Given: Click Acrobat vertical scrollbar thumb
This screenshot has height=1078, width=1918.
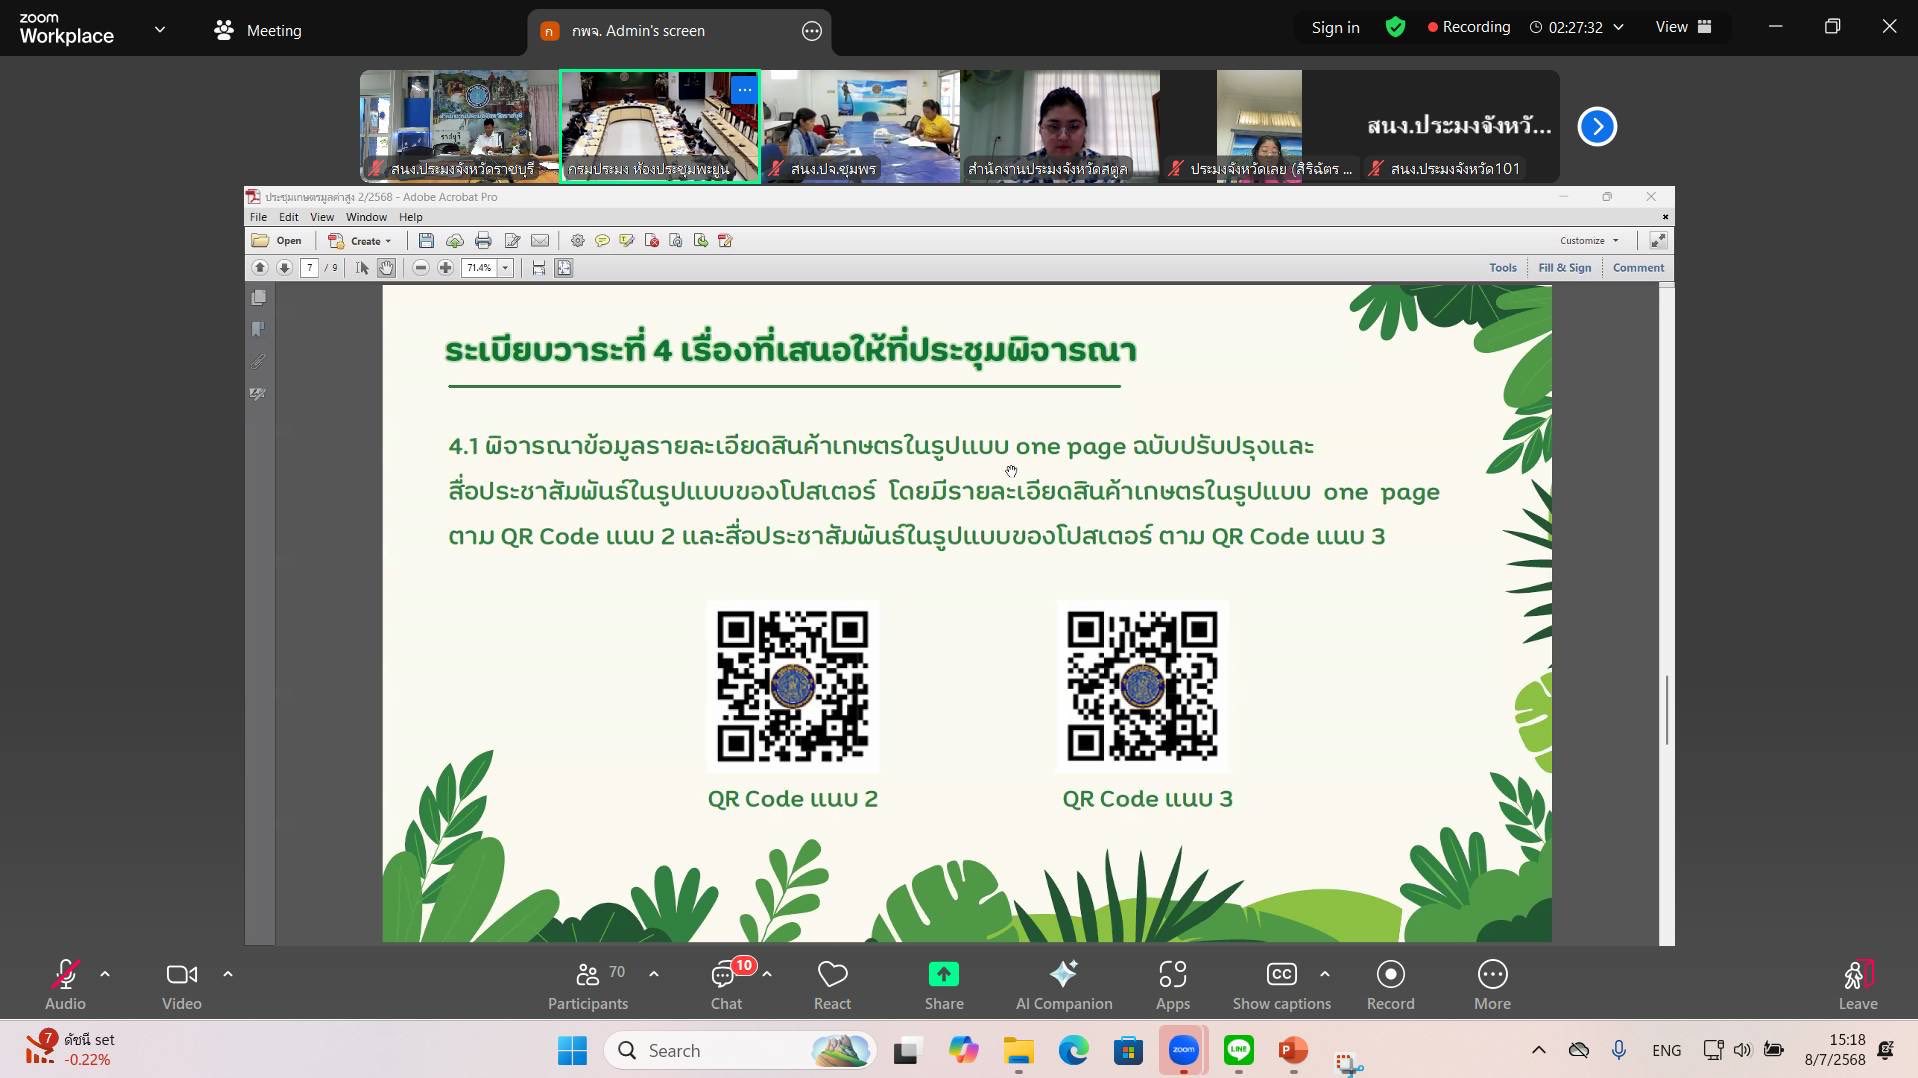Looking at the screenshot, I should point(1667,710).
